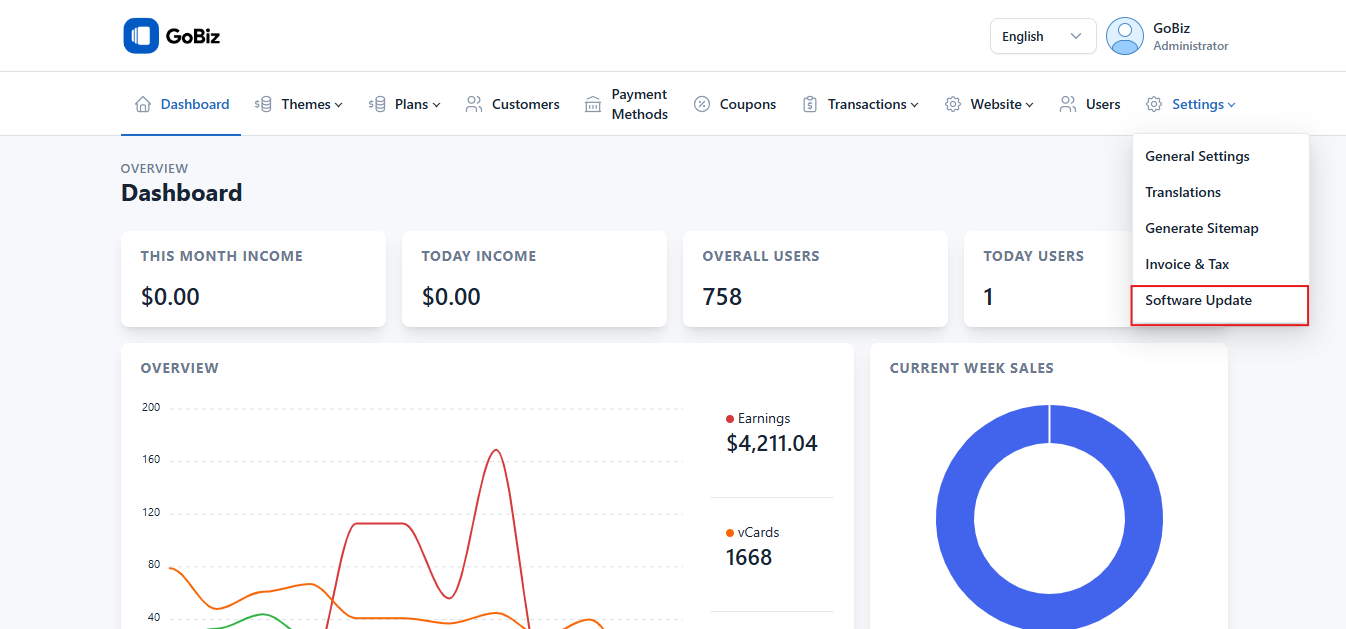Click the Dashboard home icon
Screen dimensions: 1346x629
[x=143, y=104]
